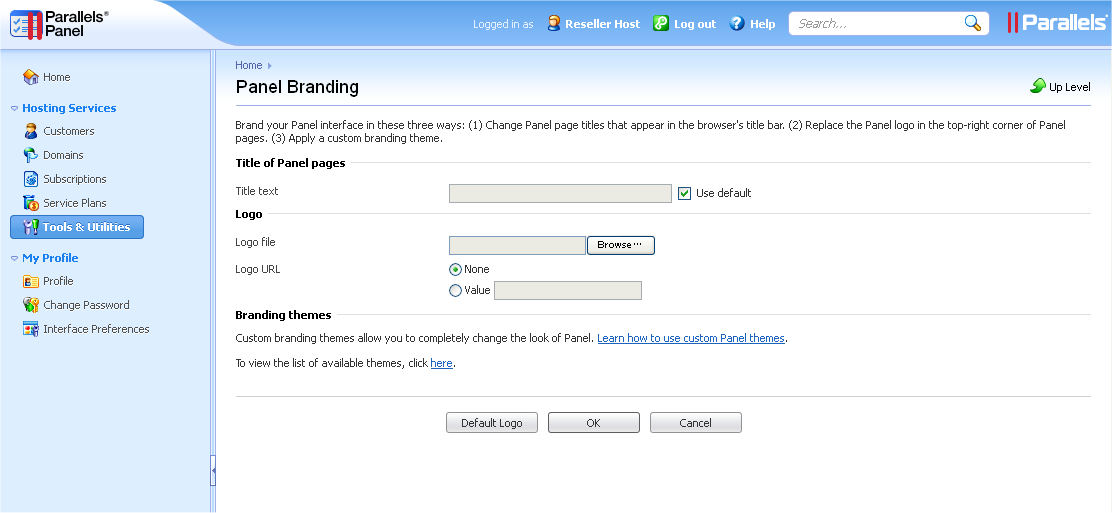Open Subscriptions in the sidebar

click(x=74, y=179)
